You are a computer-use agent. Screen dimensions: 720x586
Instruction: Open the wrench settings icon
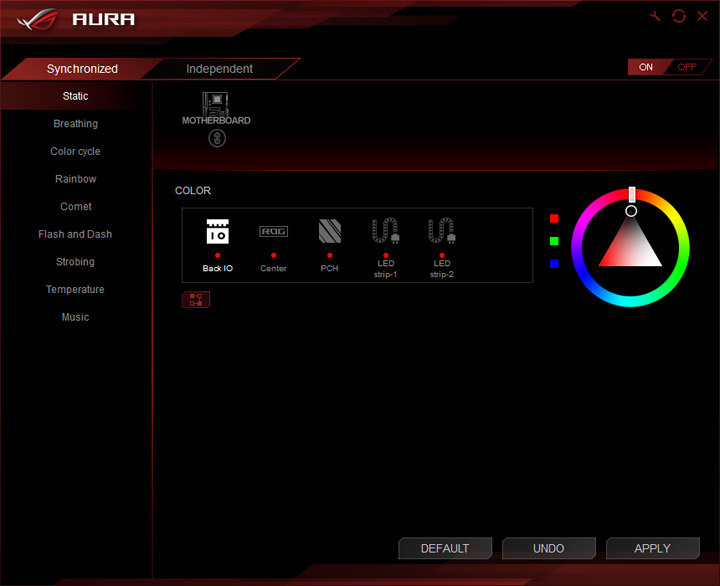655,17
